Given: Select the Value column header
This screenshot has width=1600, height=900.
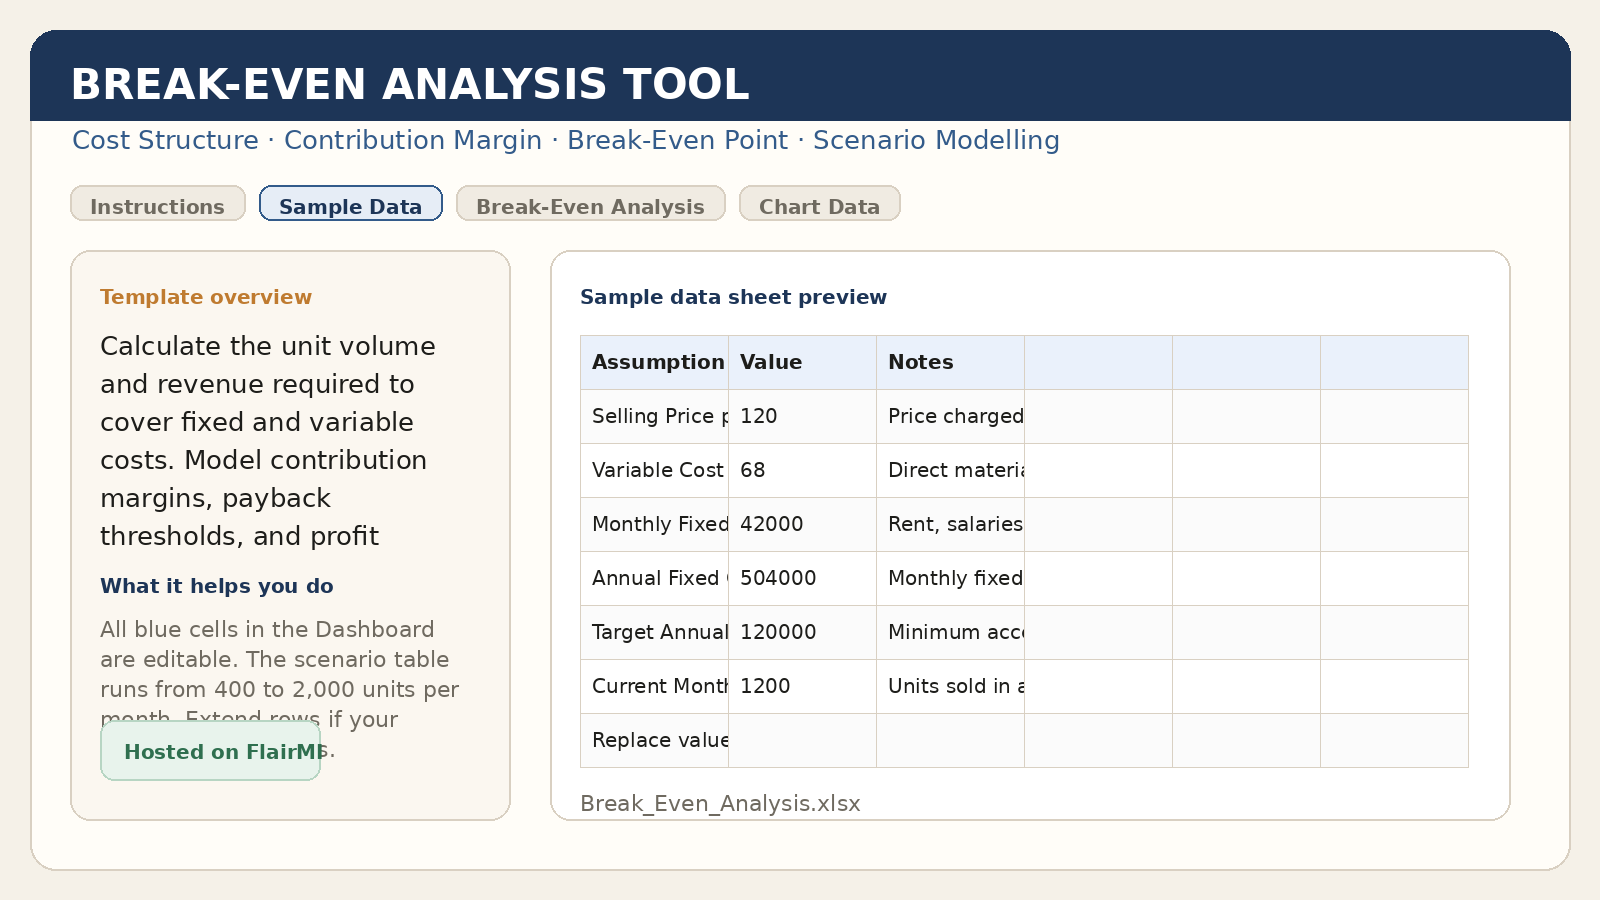Looking at the screenshot, I should pos(769,362).
